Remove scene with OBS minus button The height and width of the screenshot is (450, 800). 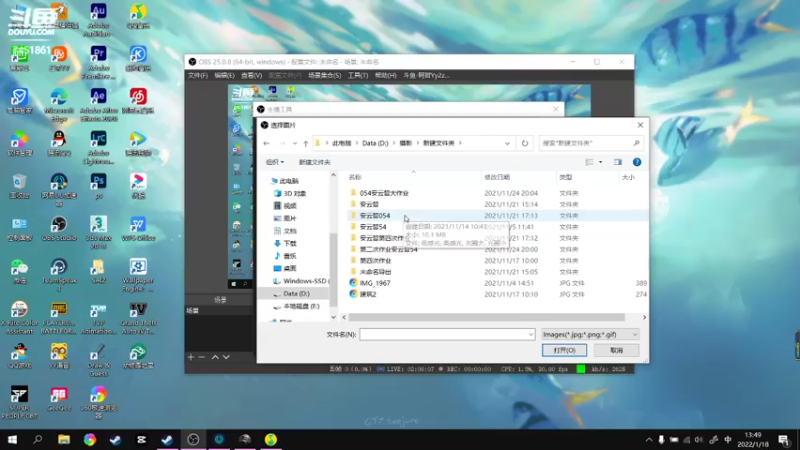tap(202, 357)
